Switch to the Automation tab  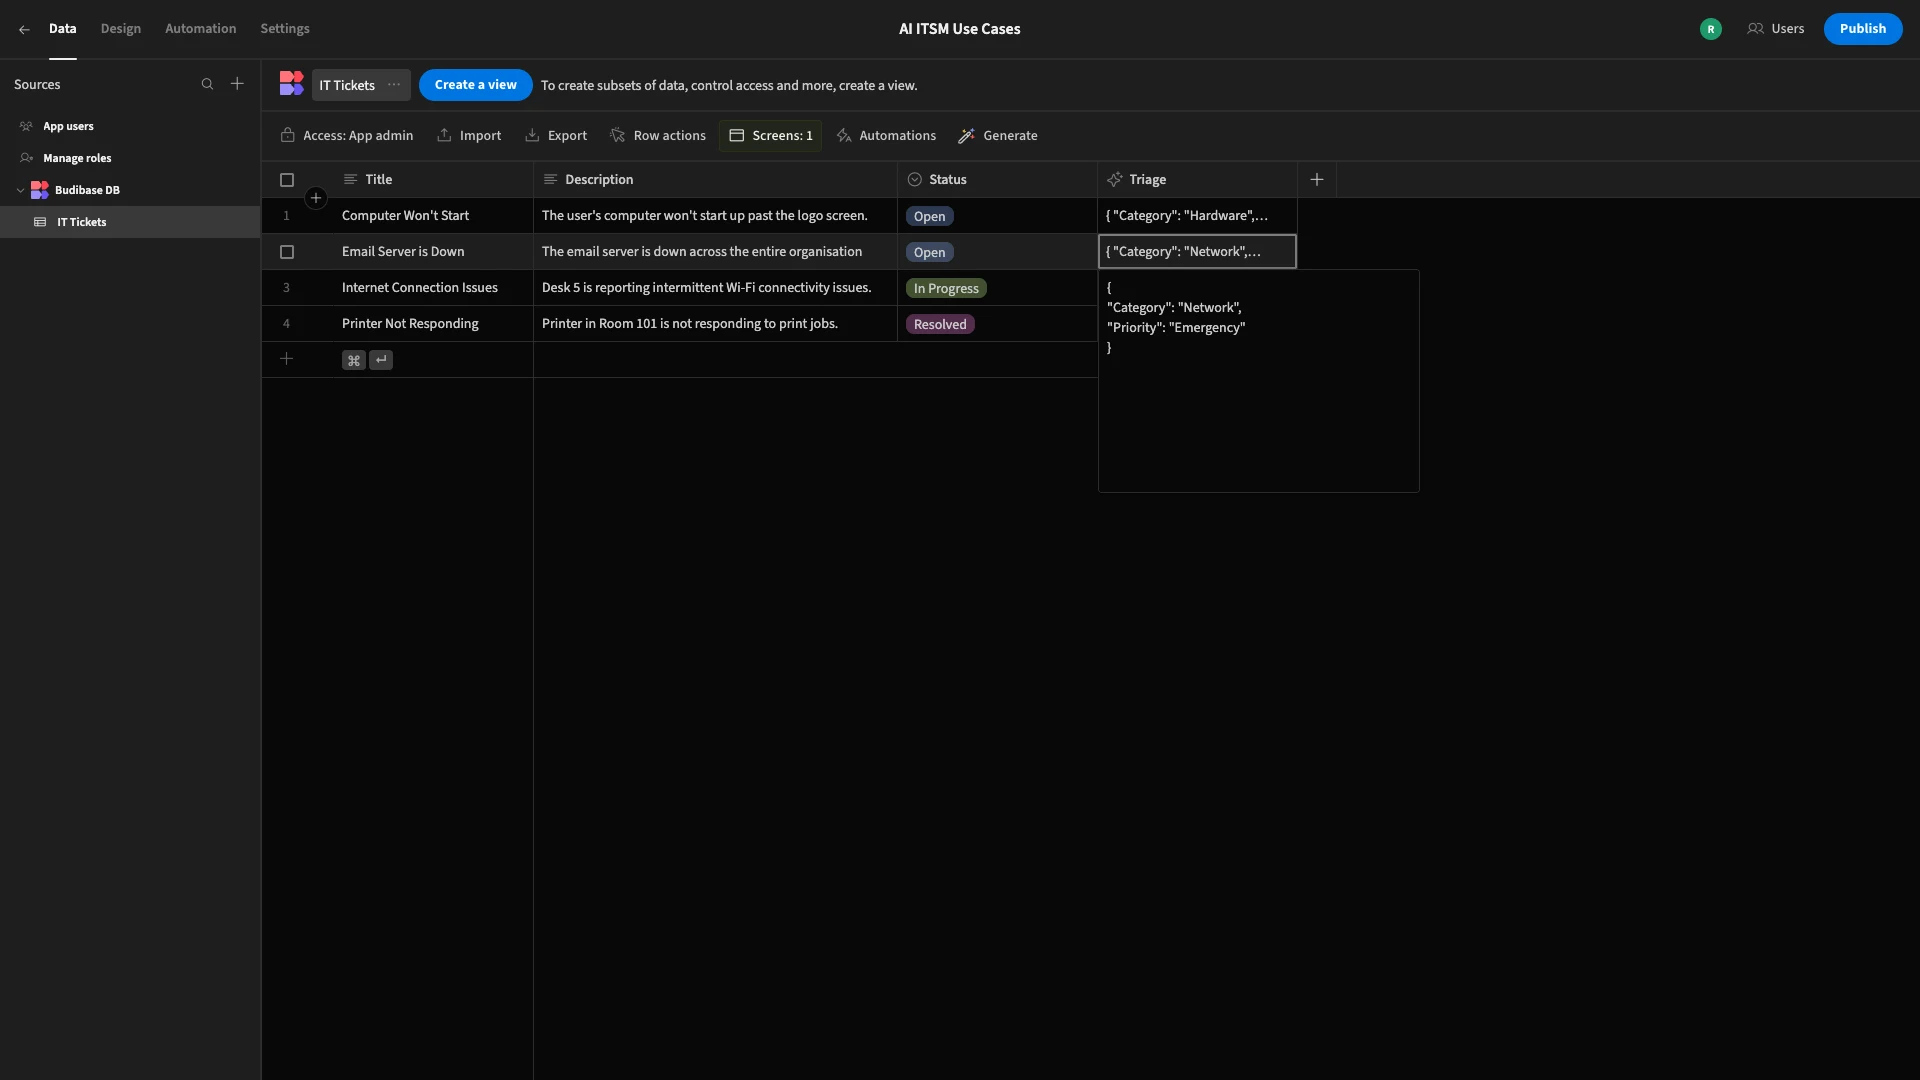pyautogui.click(x=200, y=29)
